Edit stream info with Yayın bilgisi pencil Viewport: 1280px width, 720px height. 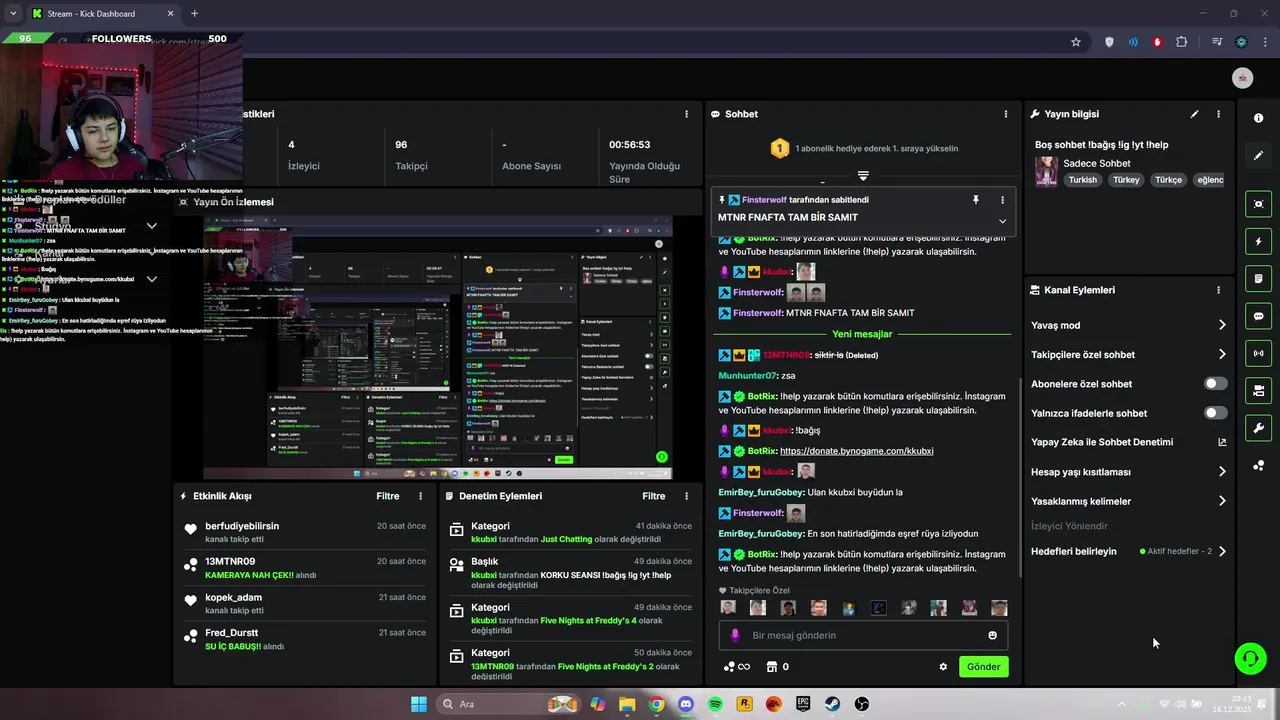1194,114
